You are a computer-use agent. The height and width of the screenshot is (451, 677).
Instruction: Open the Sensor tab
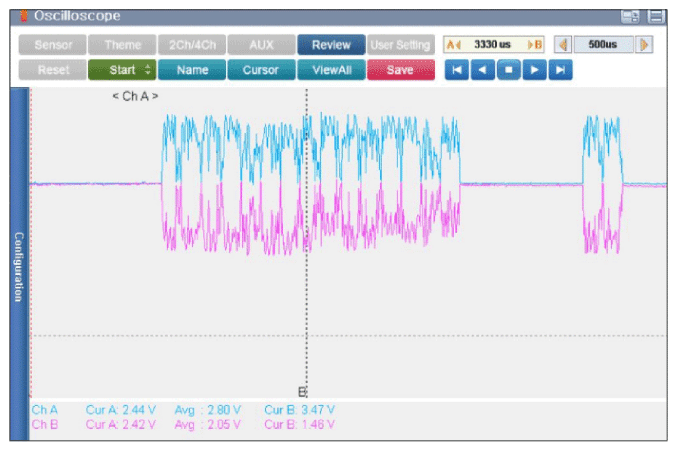(52, 45)
